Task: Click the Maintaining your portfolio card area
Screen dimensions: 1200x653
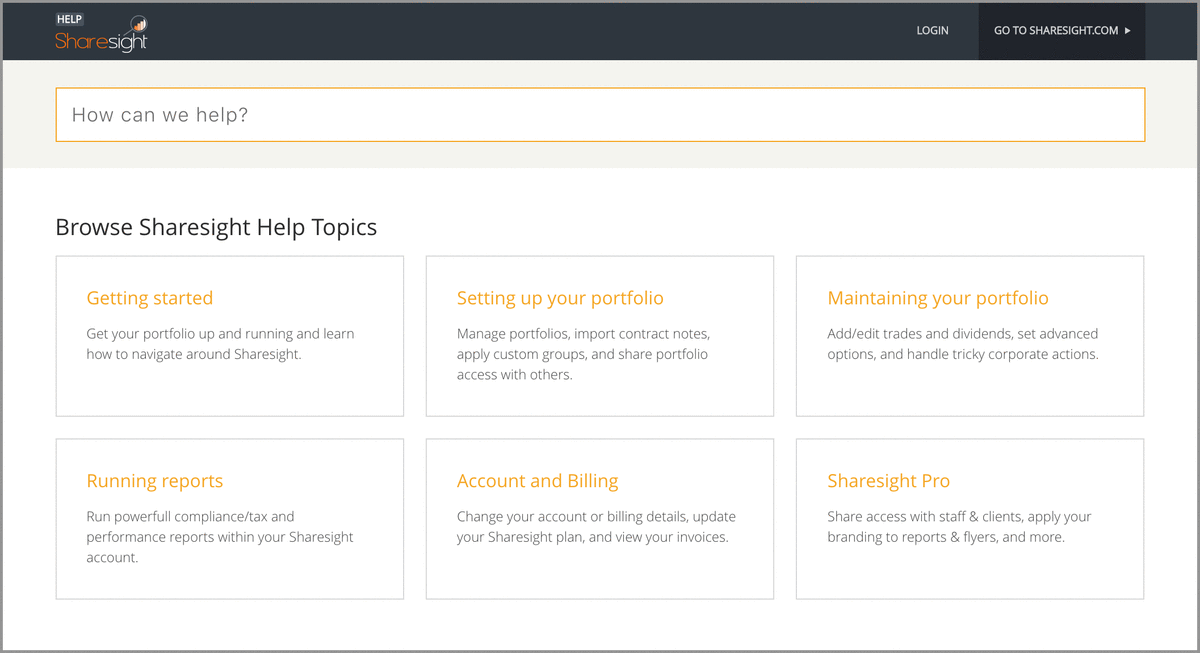Action: (x=969, y=336)
